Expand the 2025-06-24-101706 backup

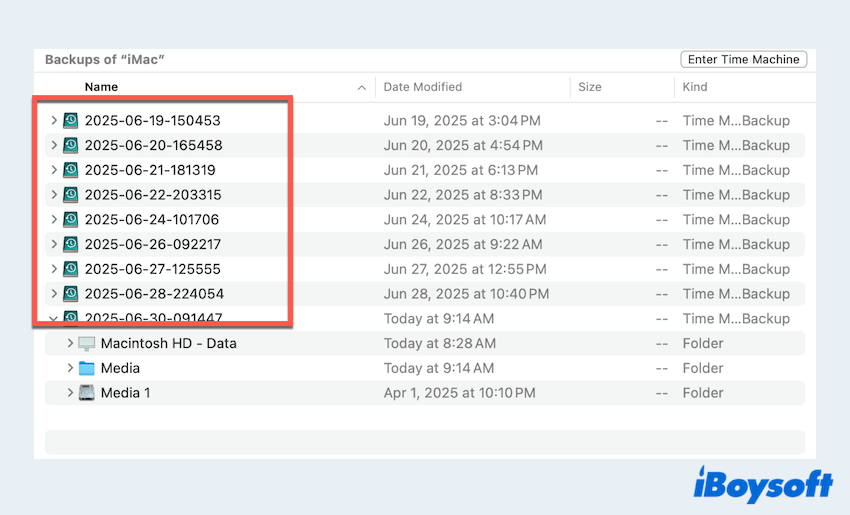point(54,220)
